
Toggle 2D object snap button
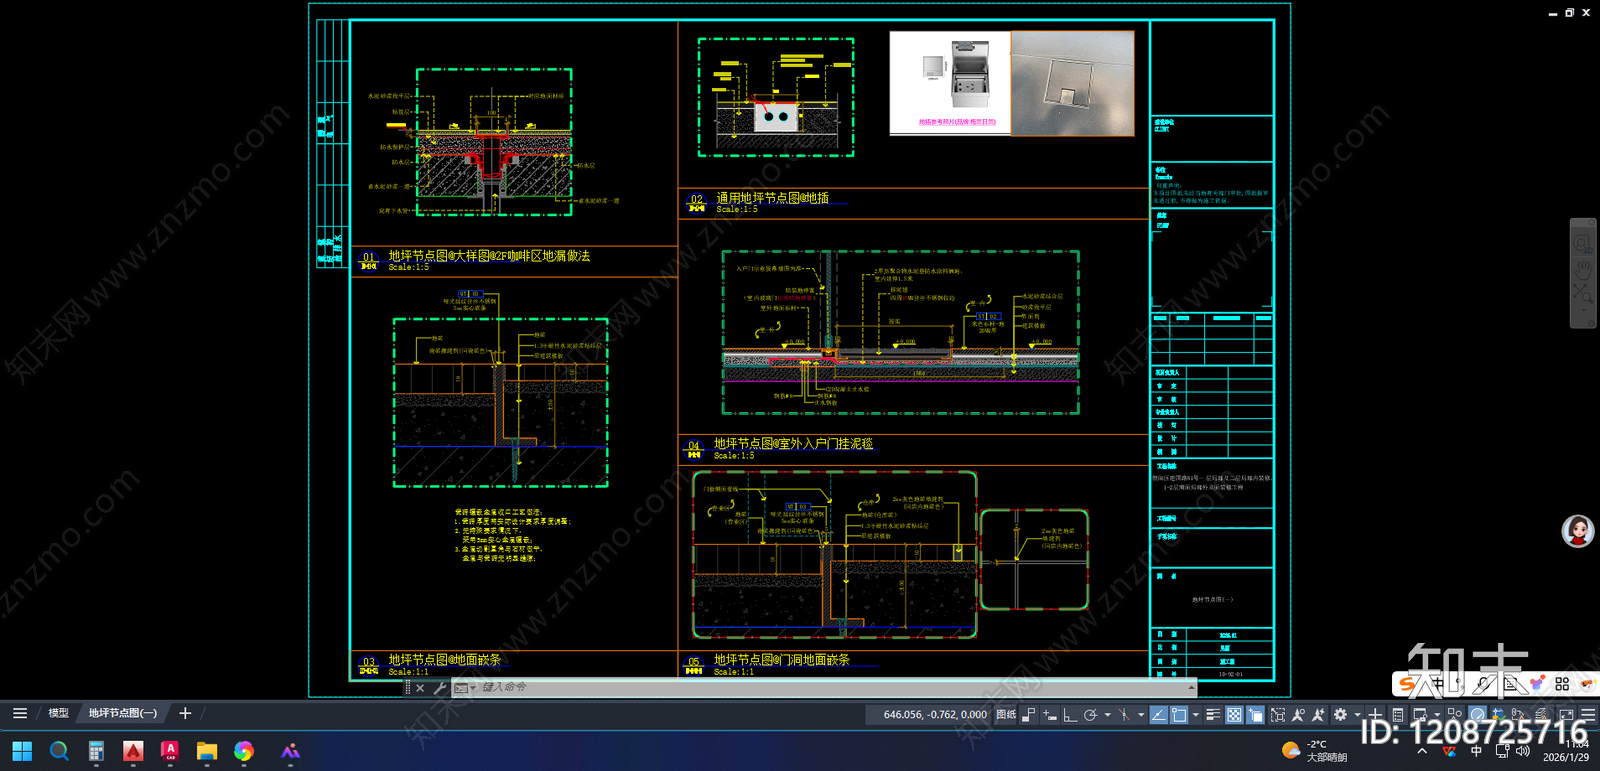pos(1179,715)
